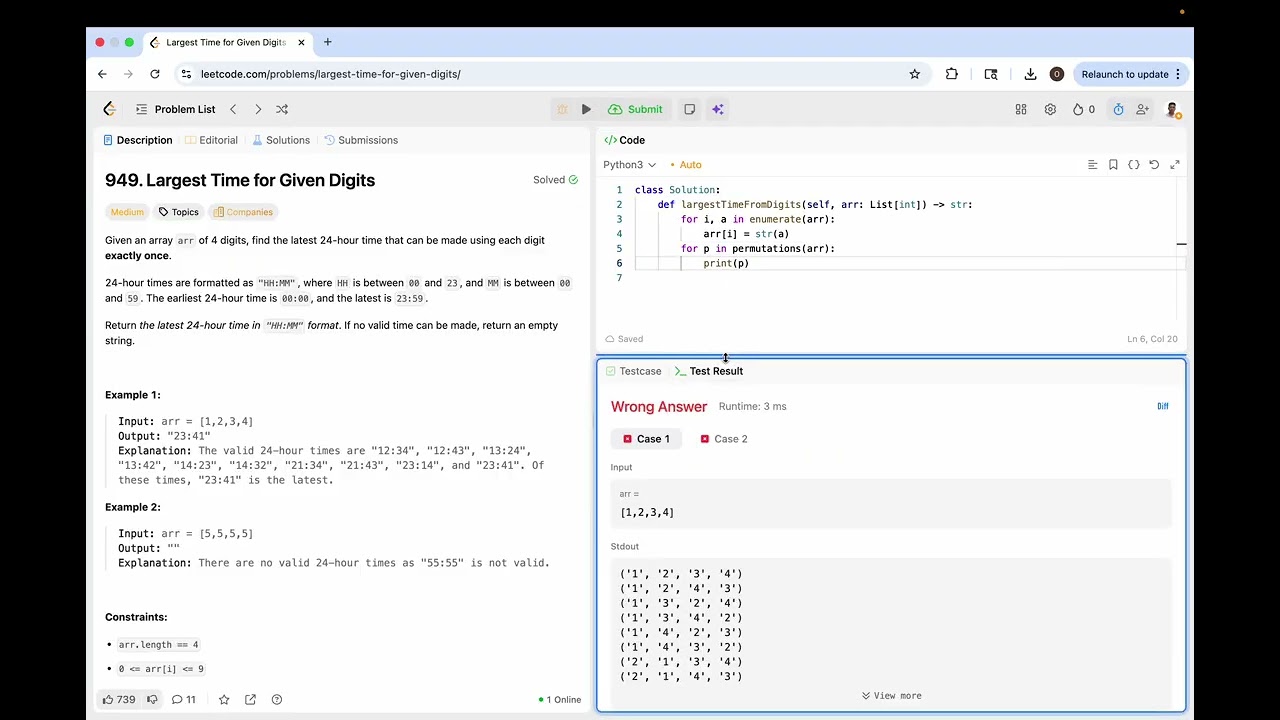Viewport: 1280px width, 720px height.
Task: Close the Largest Time for Given Digits tab
Action: point(301,42)
